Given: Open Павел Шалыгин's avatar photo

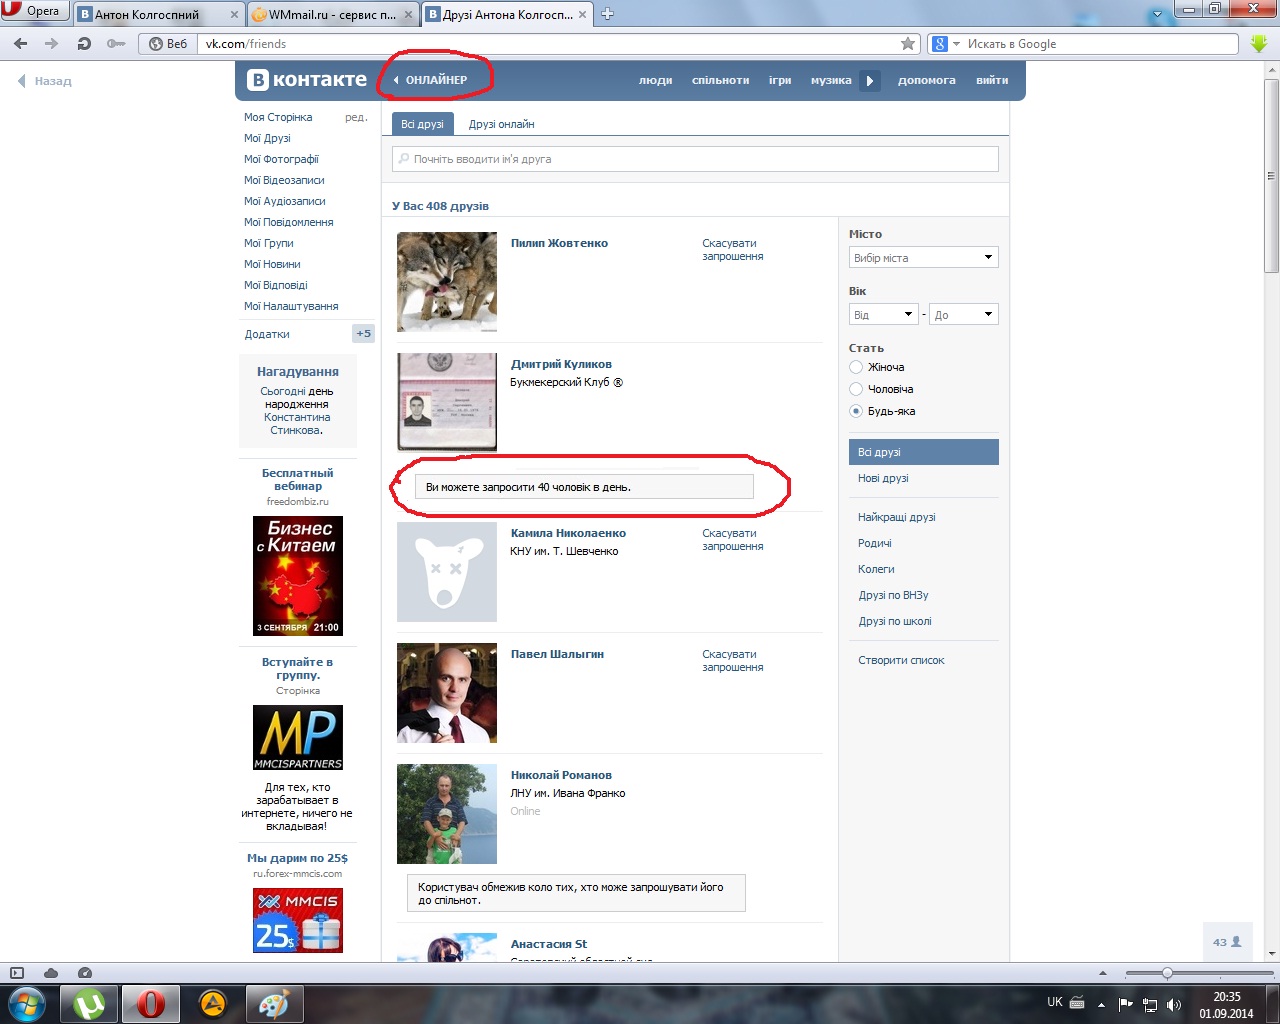Looking at the screenshot, I should click(x=447, y=693).
